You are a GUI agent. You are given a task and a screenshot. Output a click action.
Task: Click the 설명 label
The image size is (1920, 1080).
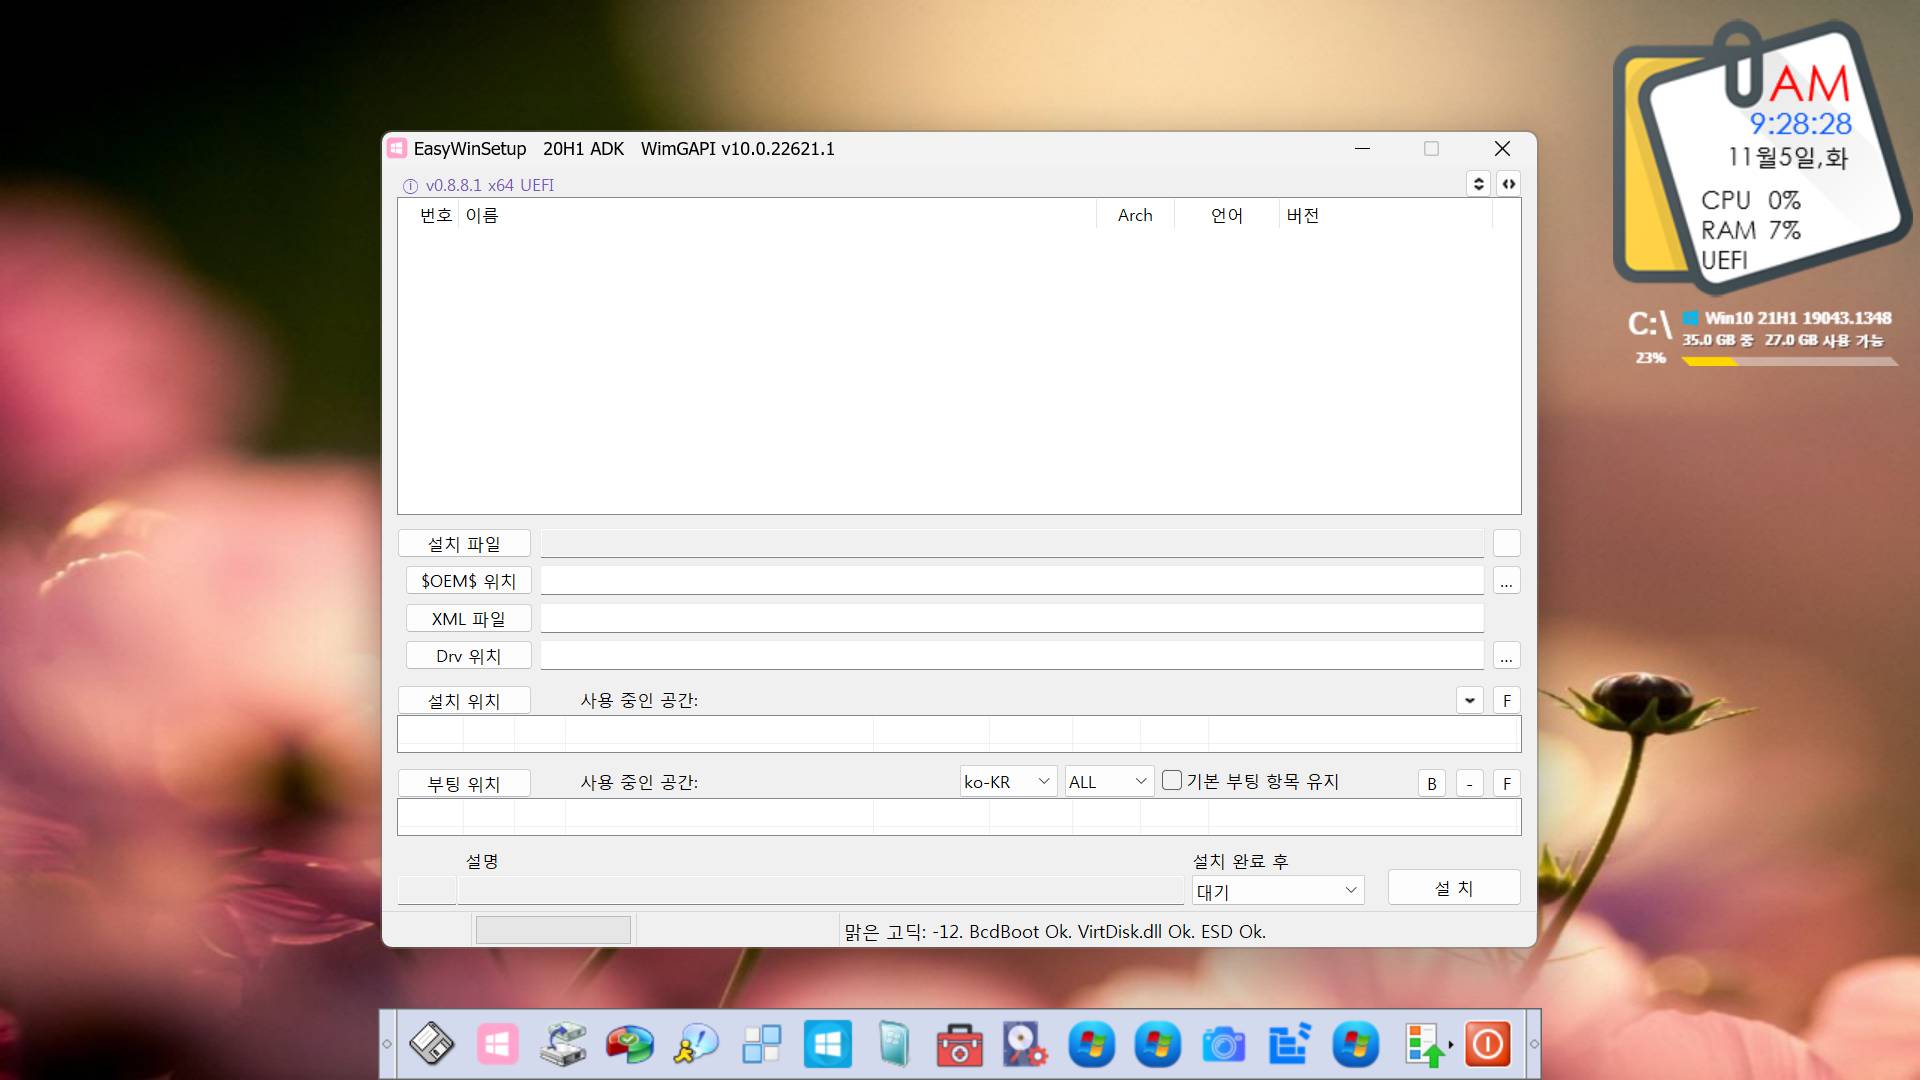coord(482,861)
